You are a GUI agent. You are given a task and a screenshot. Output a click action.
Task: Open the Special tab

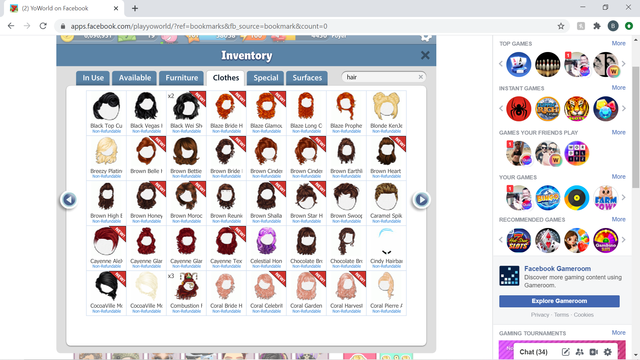click(266, 78)
